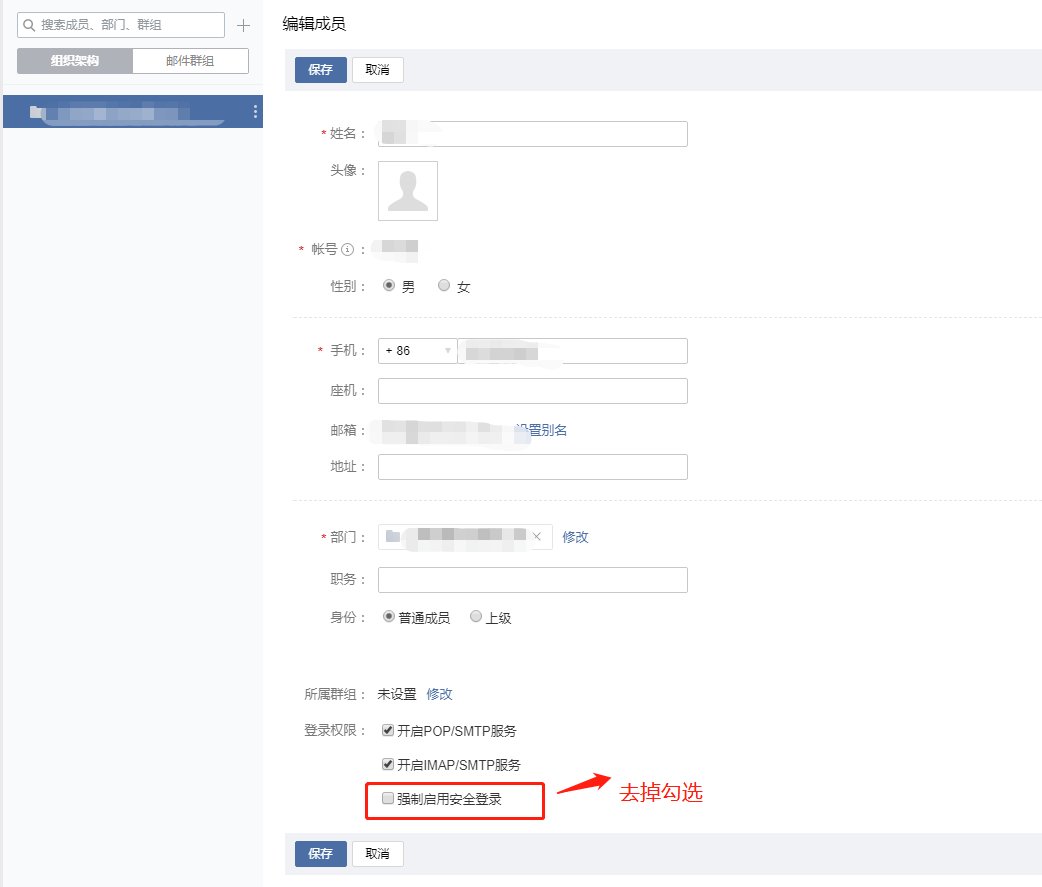Select the 女 gender radio button
The height and width of the screenshot is (887, 1042).
coord(443,285)
